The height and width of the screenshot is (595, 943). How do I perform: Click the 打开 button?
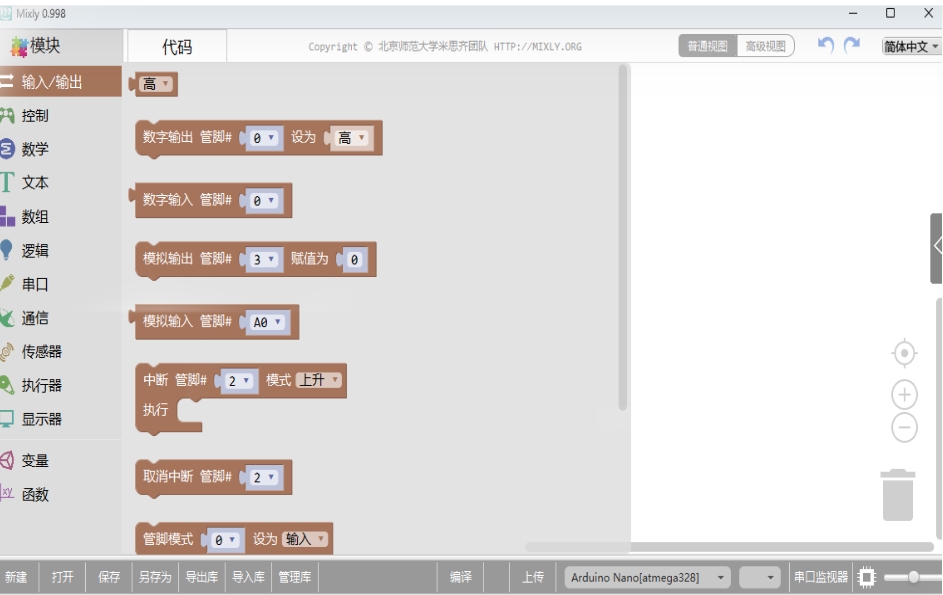click(x=63, y=577)
